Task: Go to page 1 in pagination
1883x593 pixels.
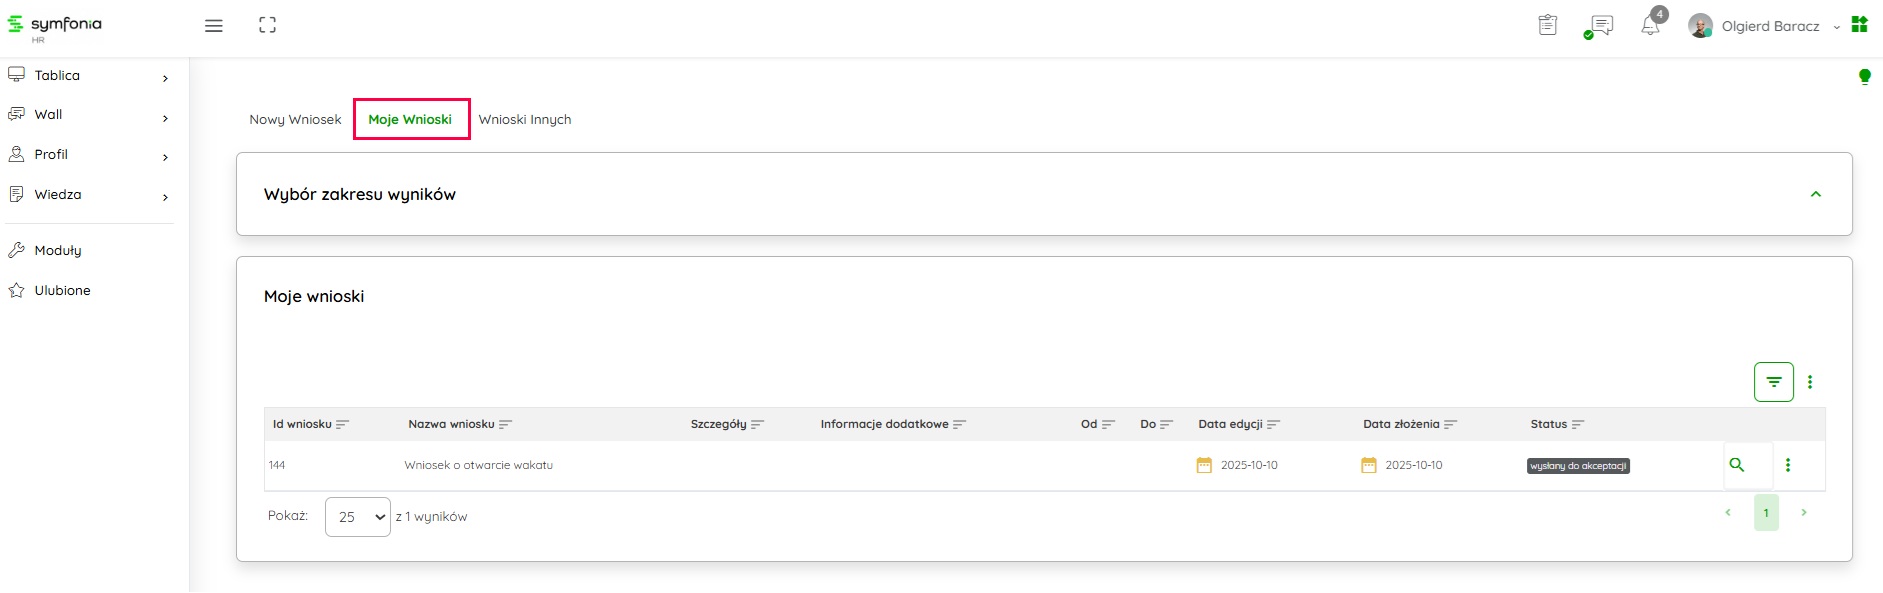Action: pos(1765,513)
